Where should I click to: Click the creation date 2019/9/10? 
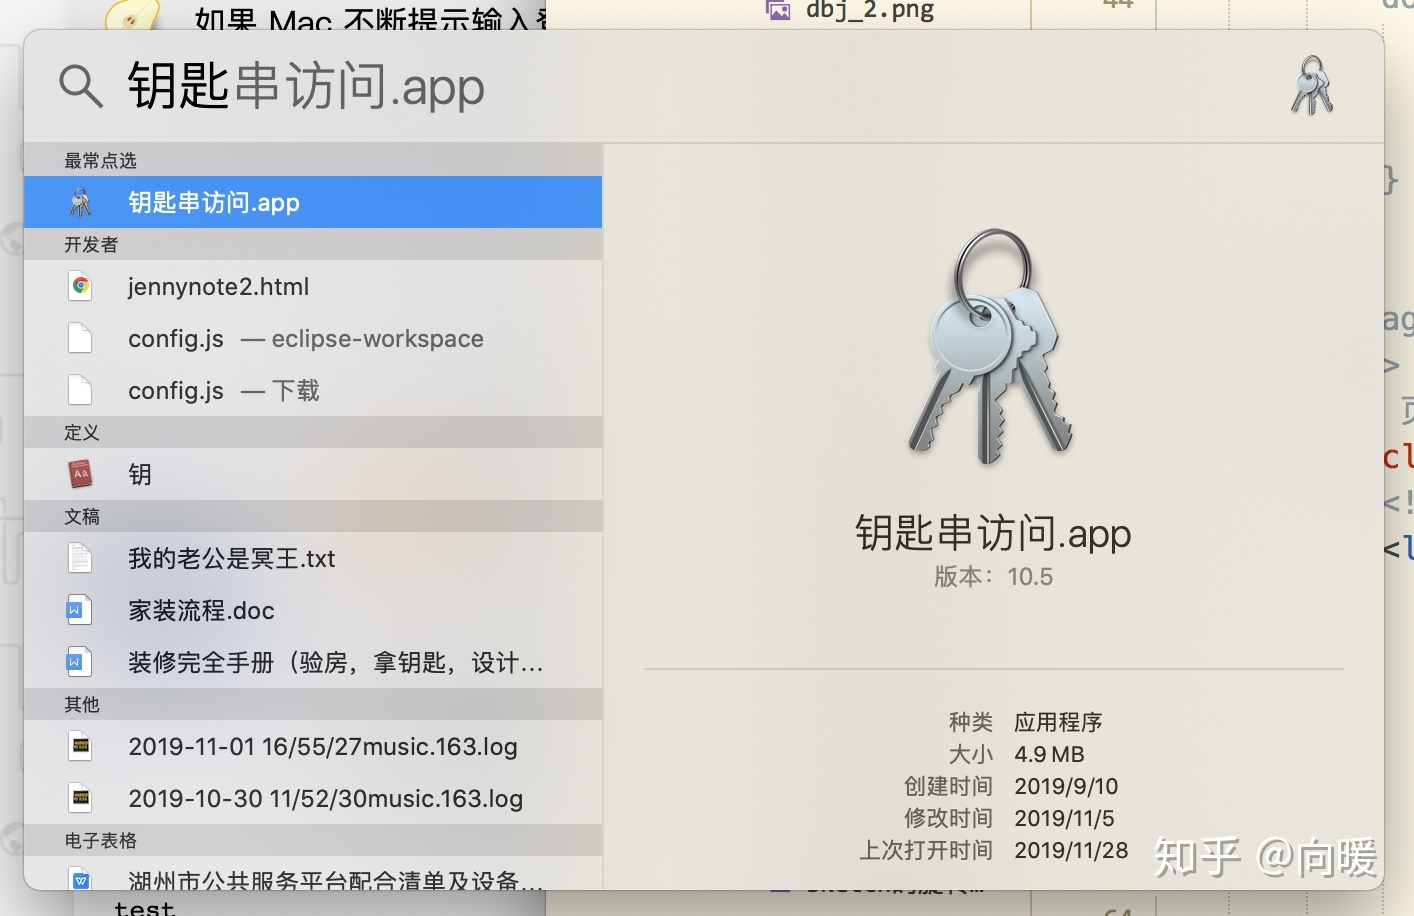(x=1066, y=786)
